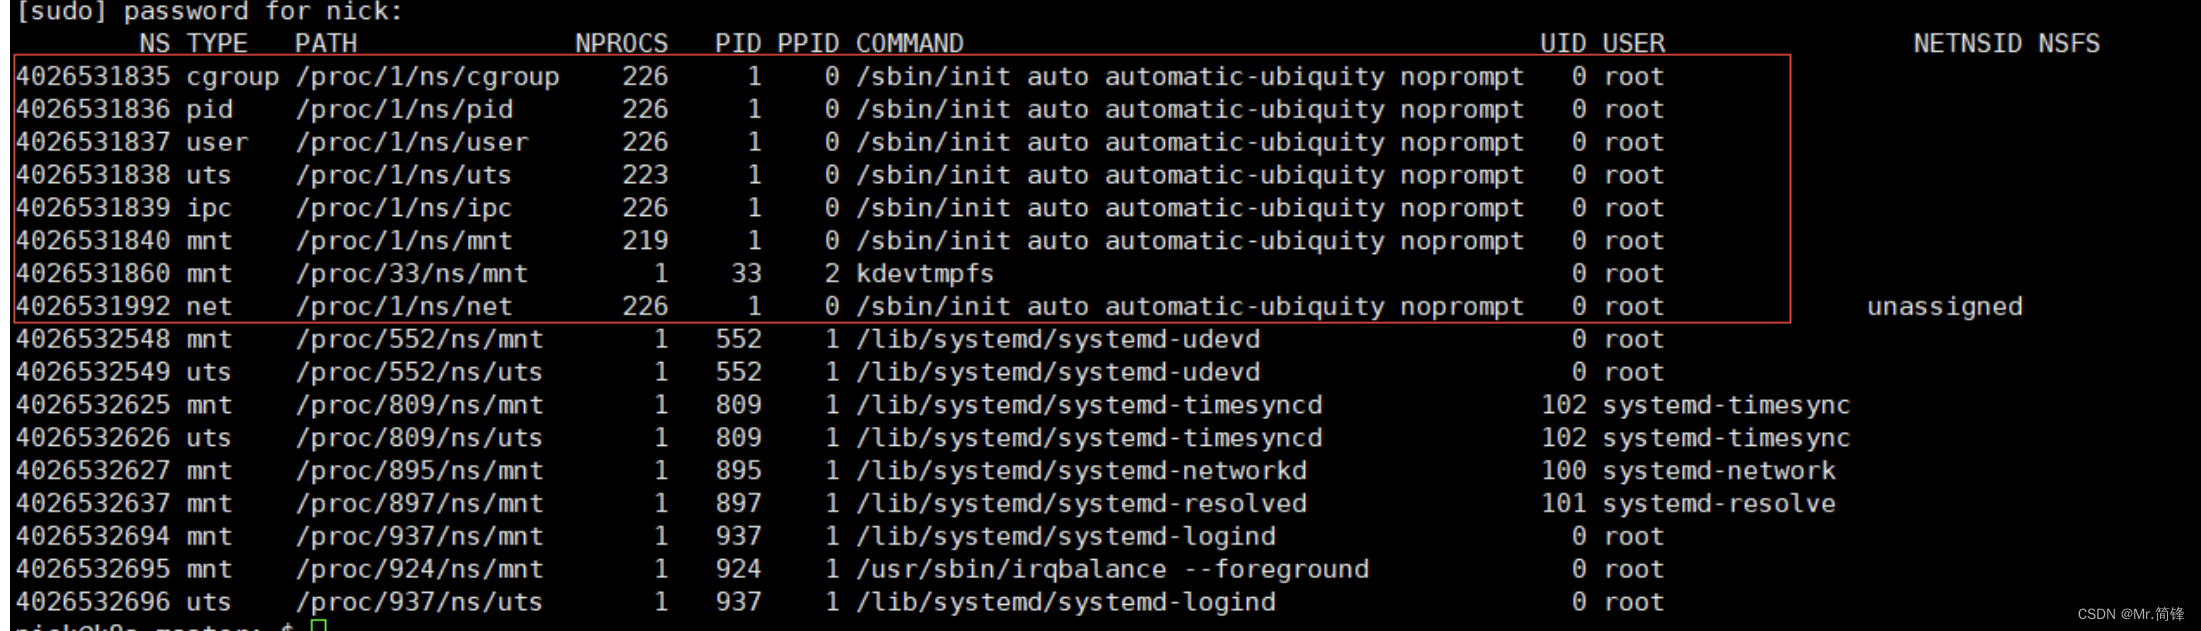Click the NPROCS column header

click(621, 43)
